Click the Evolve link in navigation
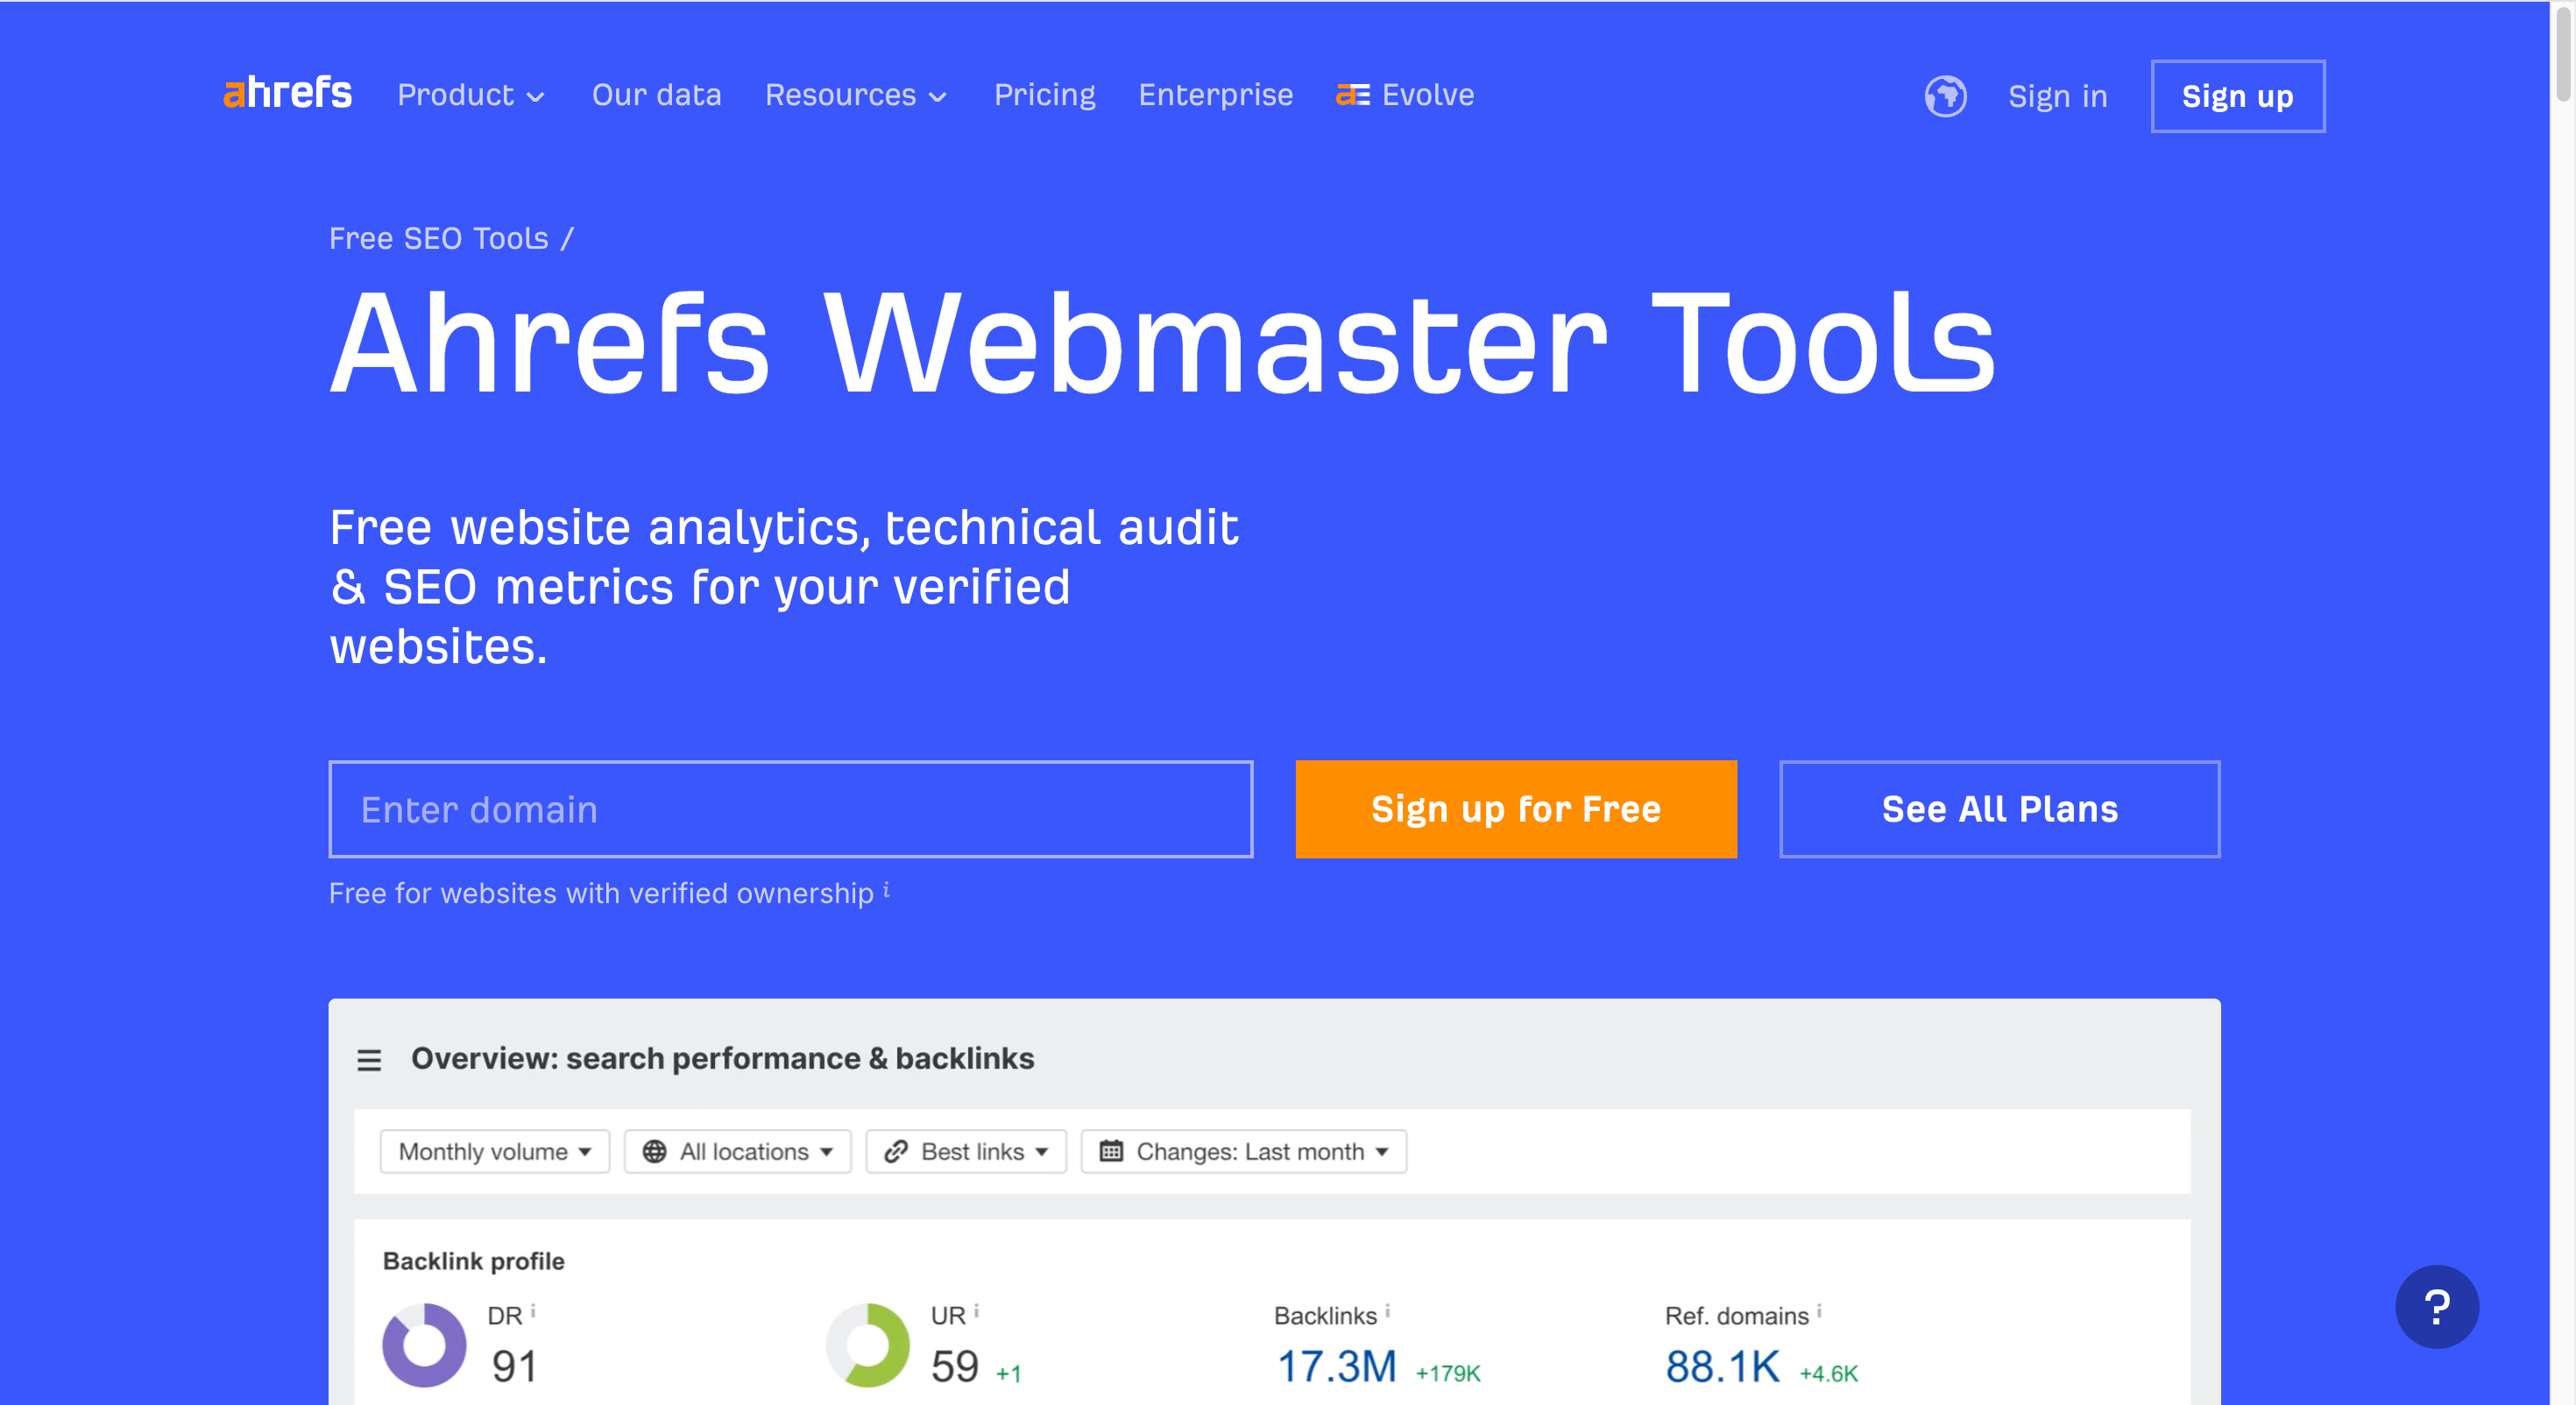 click(x=1405, y=95)
